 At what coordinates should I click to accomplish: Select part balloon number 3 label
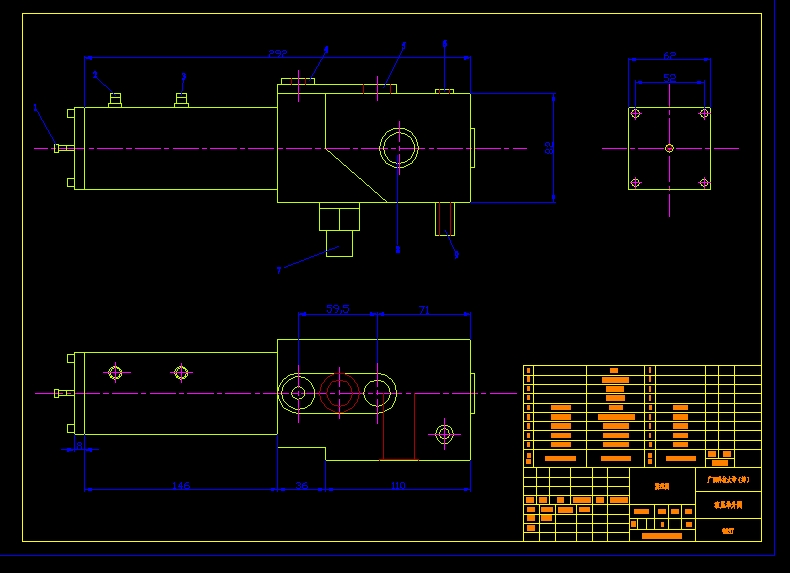tap(184, 77)
